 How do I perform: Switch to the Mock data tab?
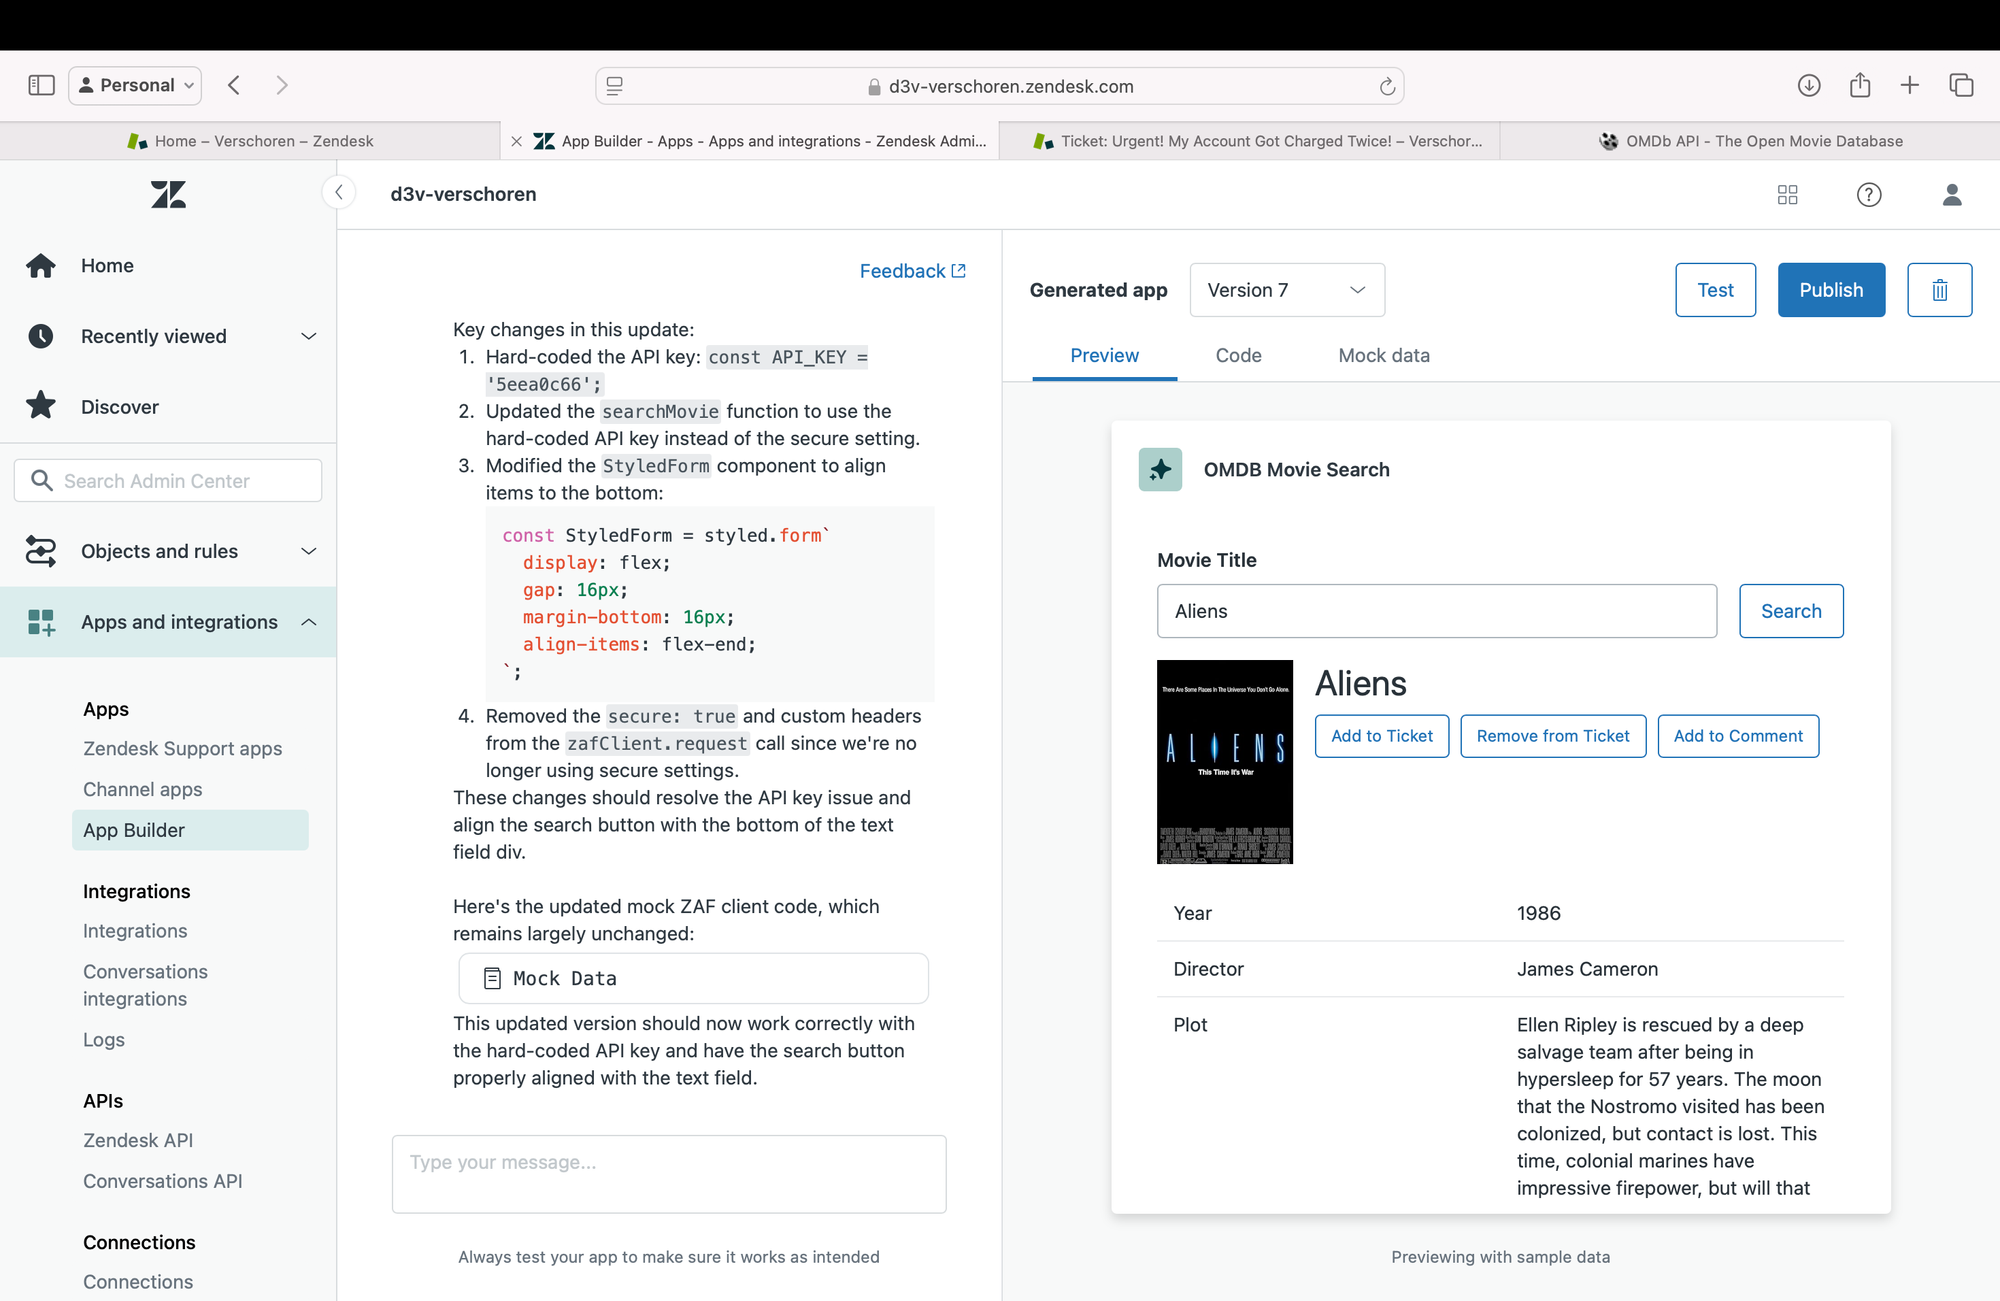coord(1384,355)
